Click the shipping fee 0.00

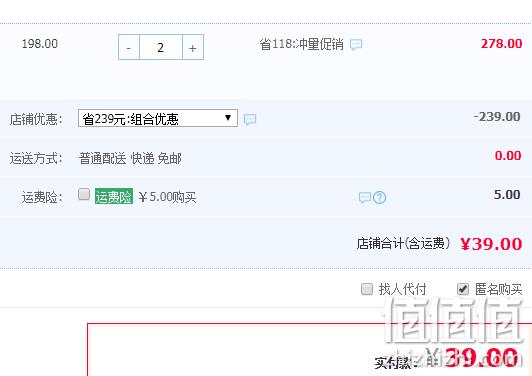(x=508, y=155)
